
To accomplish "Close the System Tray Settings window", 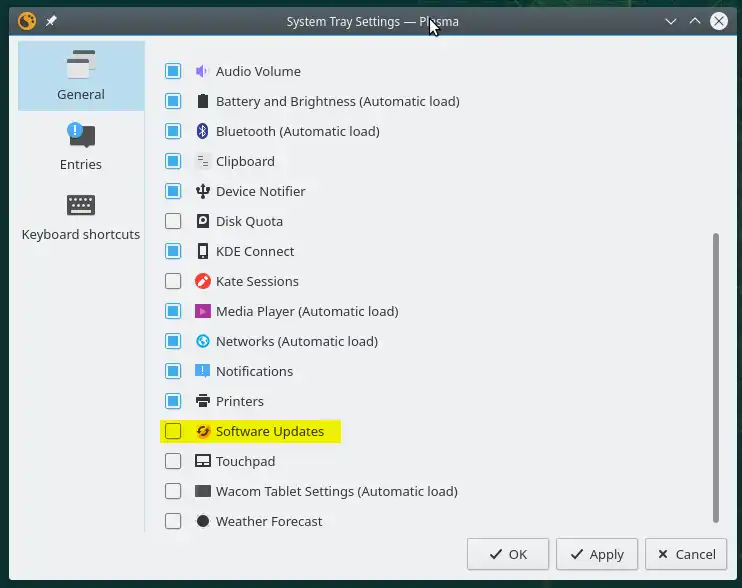I will point(719,21).
